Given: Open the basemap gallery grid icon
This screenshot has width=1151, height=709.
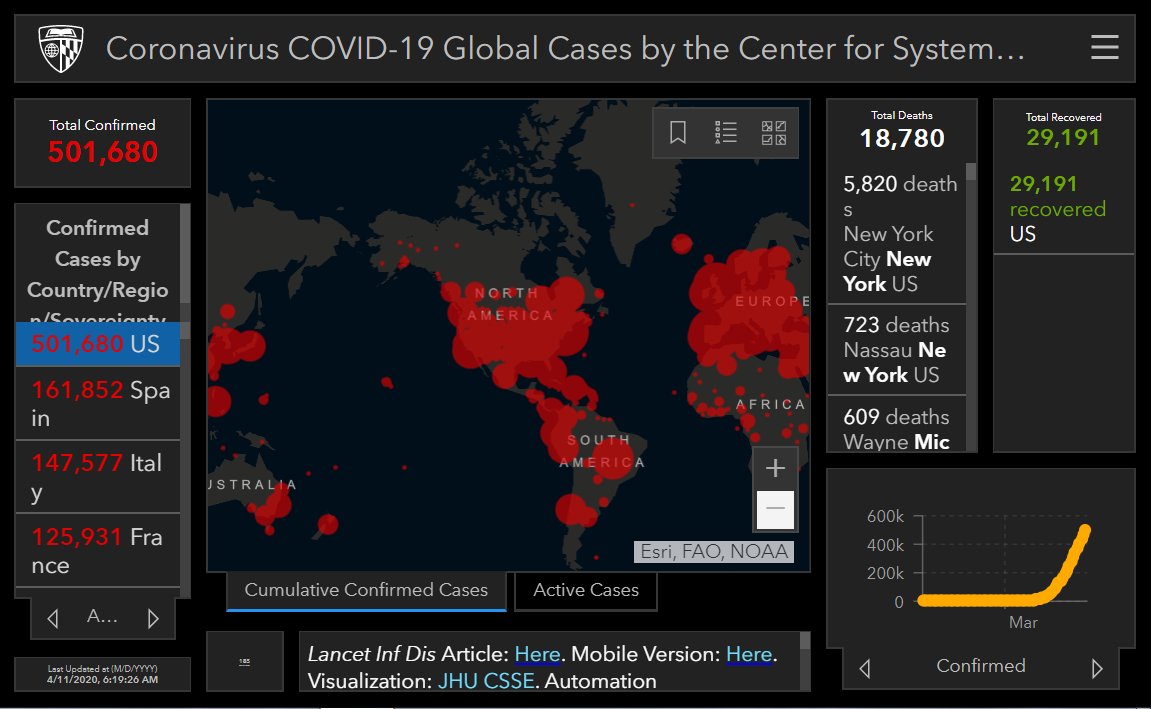Looking at the screenshot, I should 774,133.
